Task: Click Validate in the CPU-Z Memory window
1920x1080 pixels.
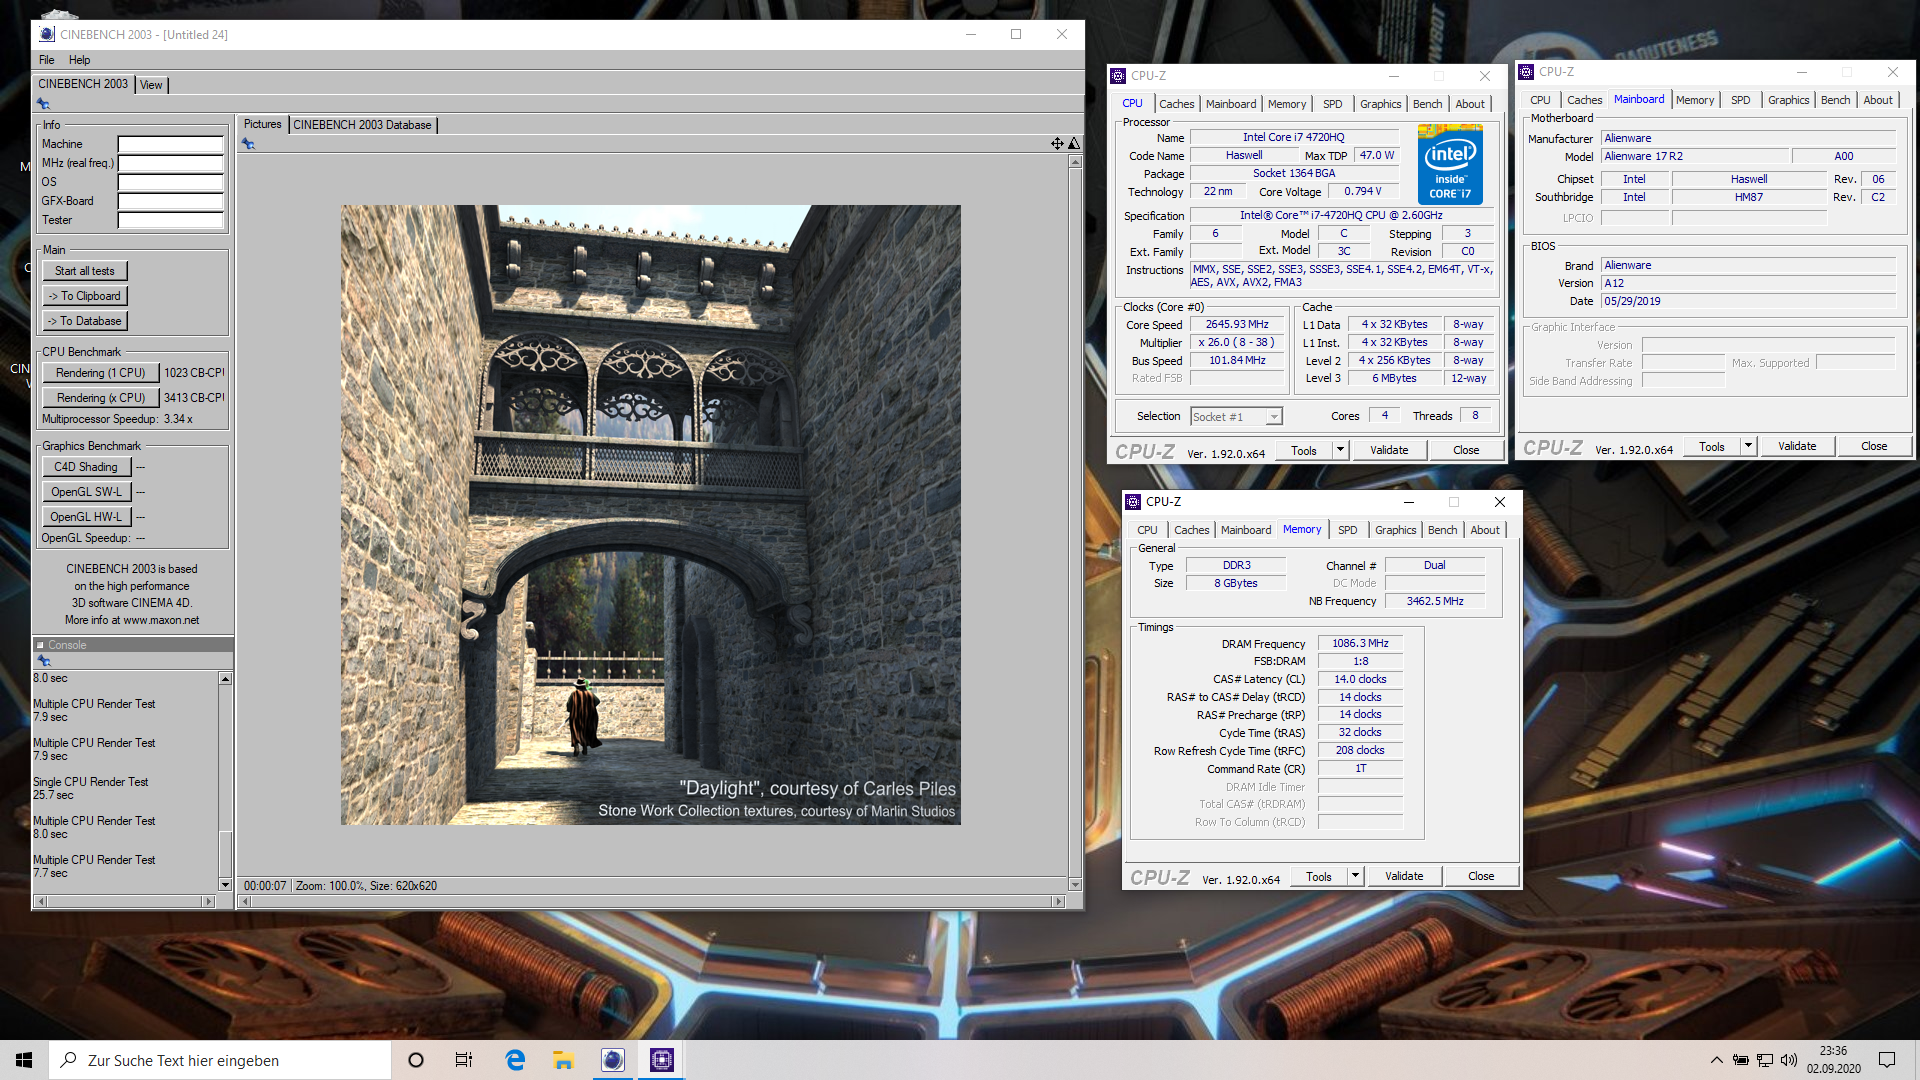Action: point(1404,876)
